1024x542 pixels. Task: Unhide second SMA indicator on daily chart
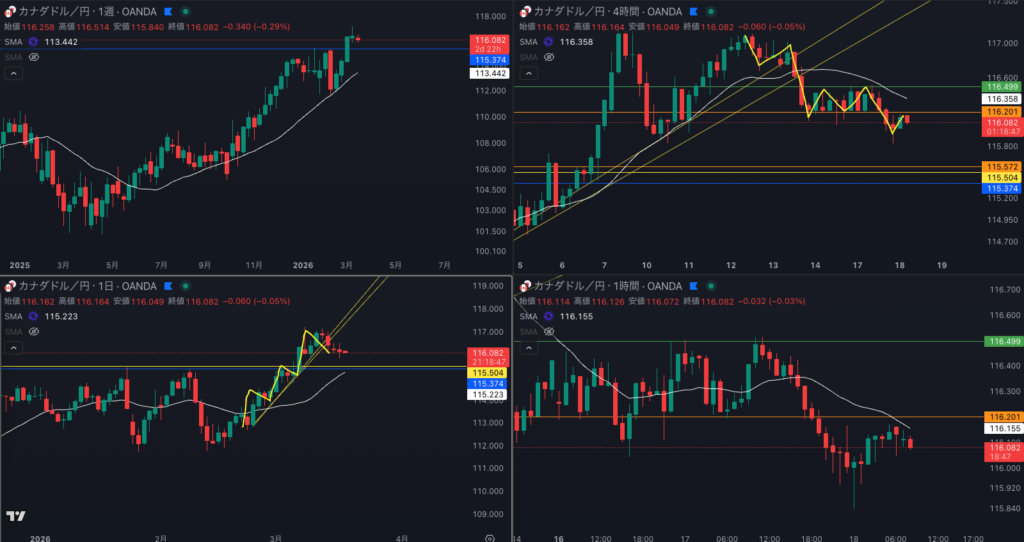[33, 332]
